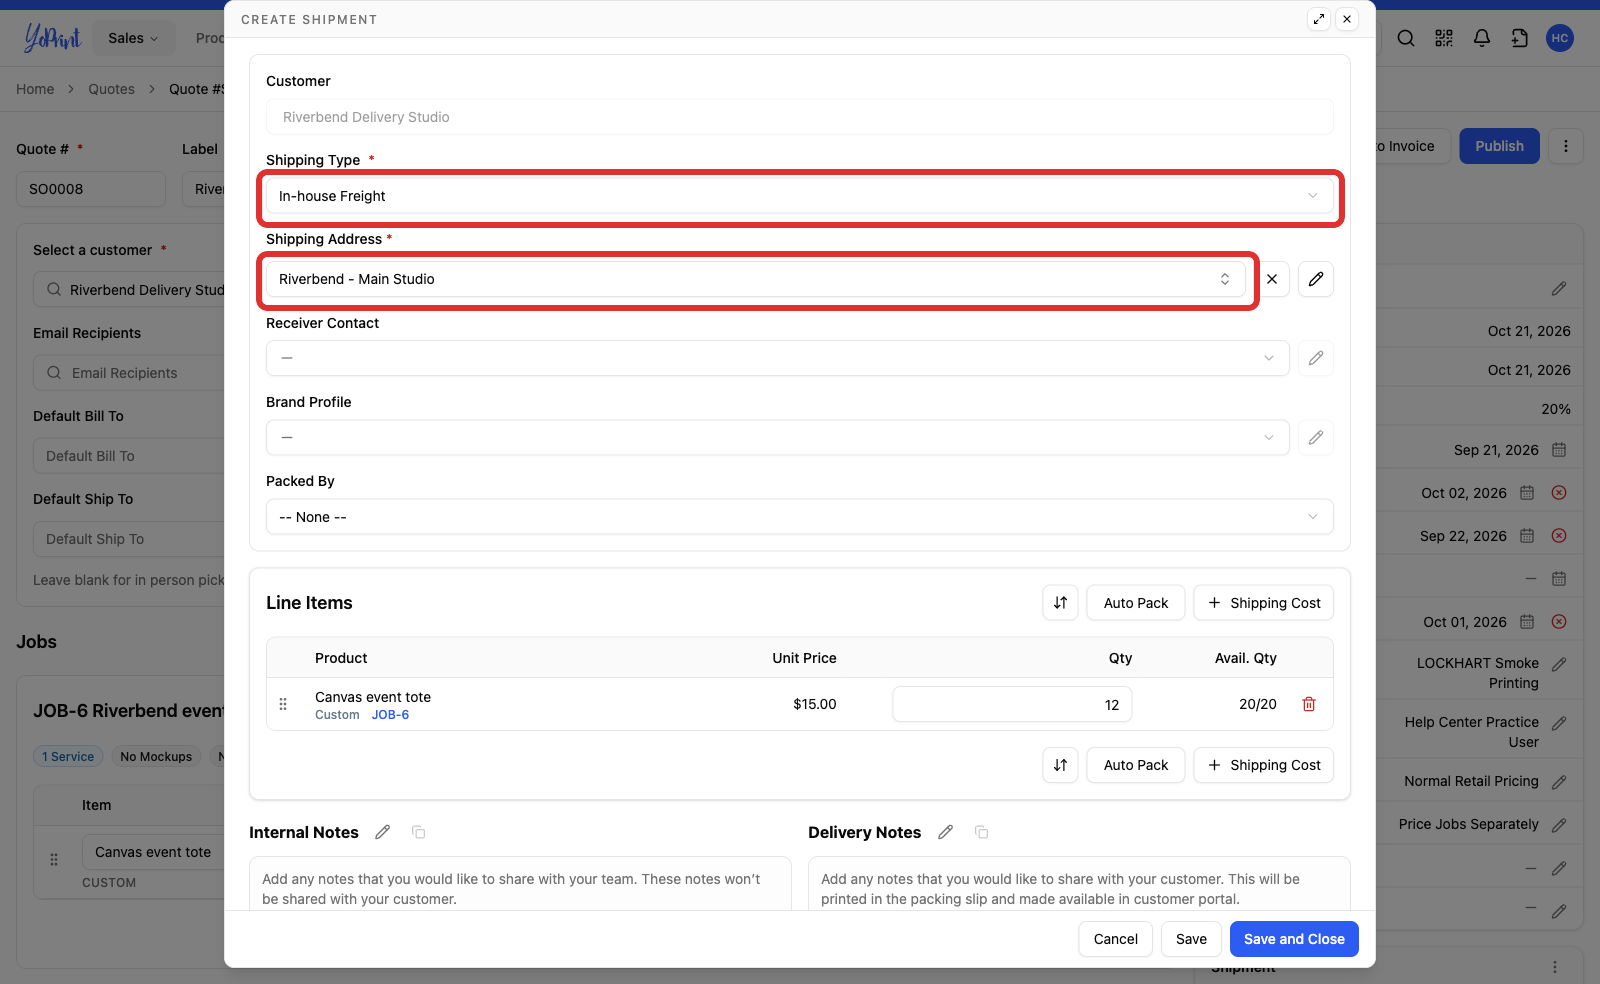1600x984 pixels.
Task: Click the YoPrint logo
Action: point(52,38)
